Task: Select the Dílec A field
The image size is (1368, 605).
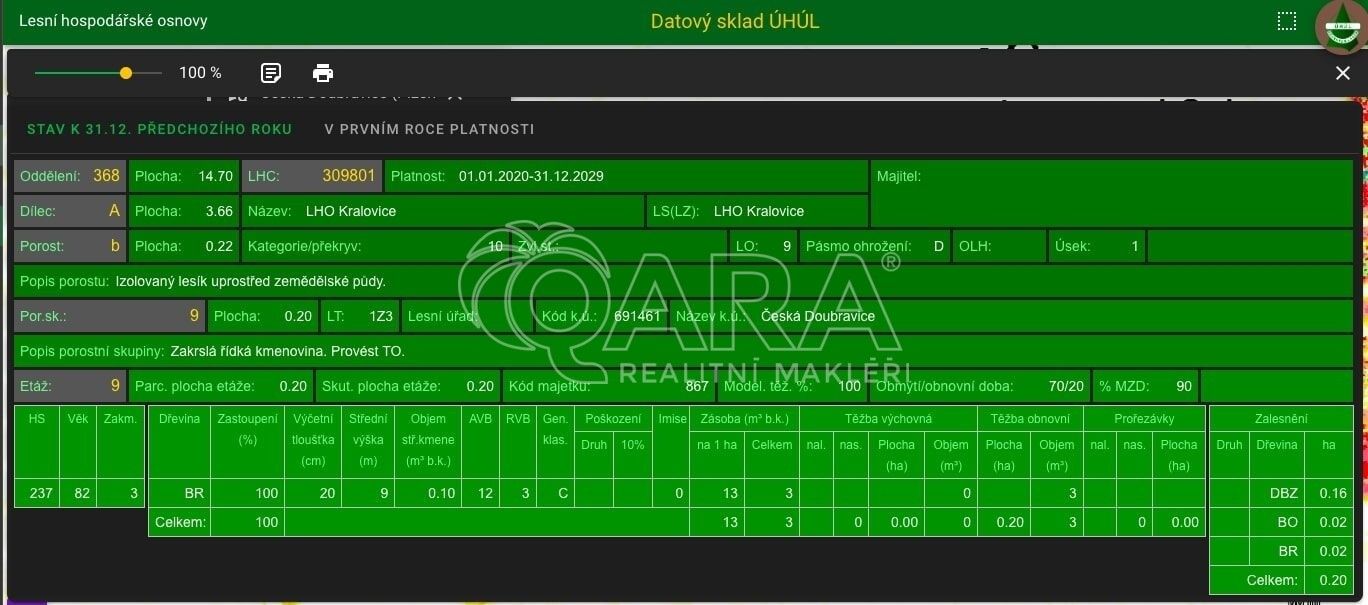Action: click(70, 211)
